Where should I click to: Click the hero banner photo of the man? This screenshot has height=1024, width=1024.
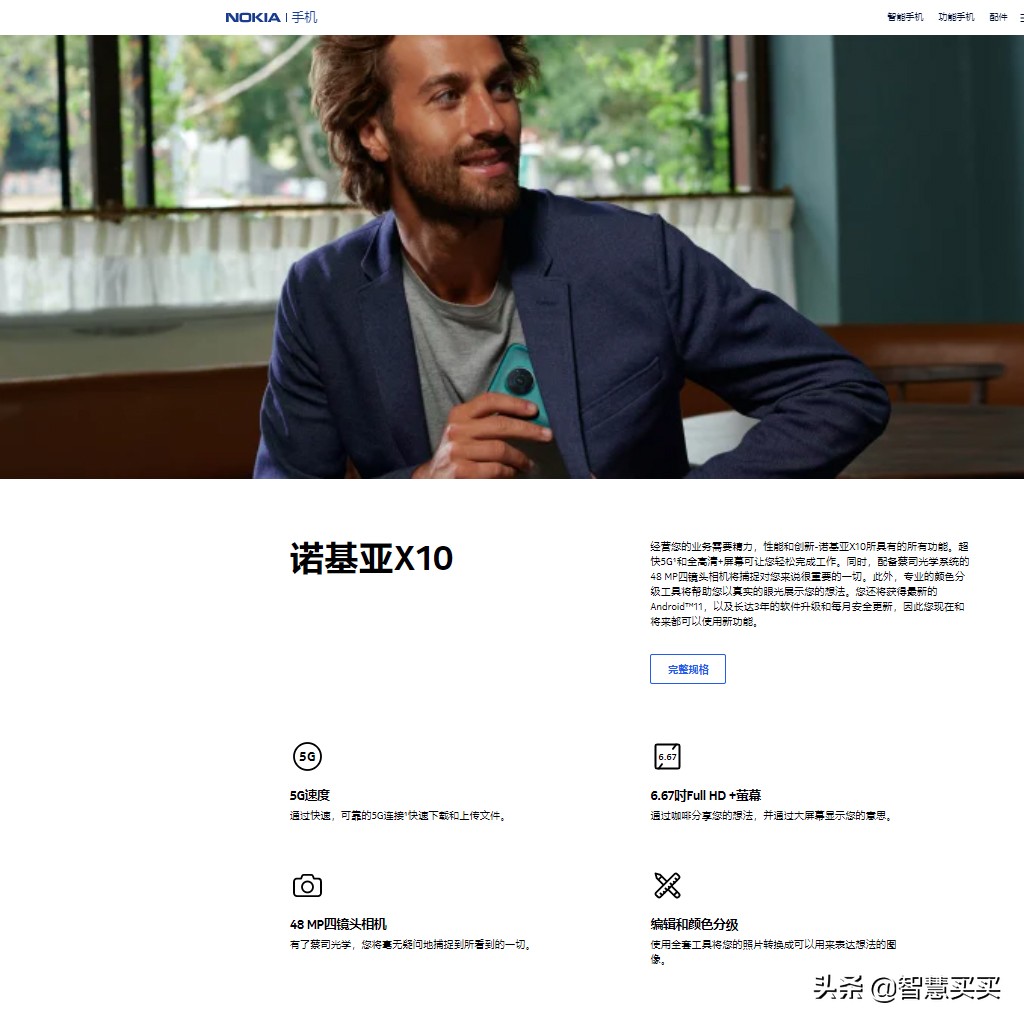(512, 257)
